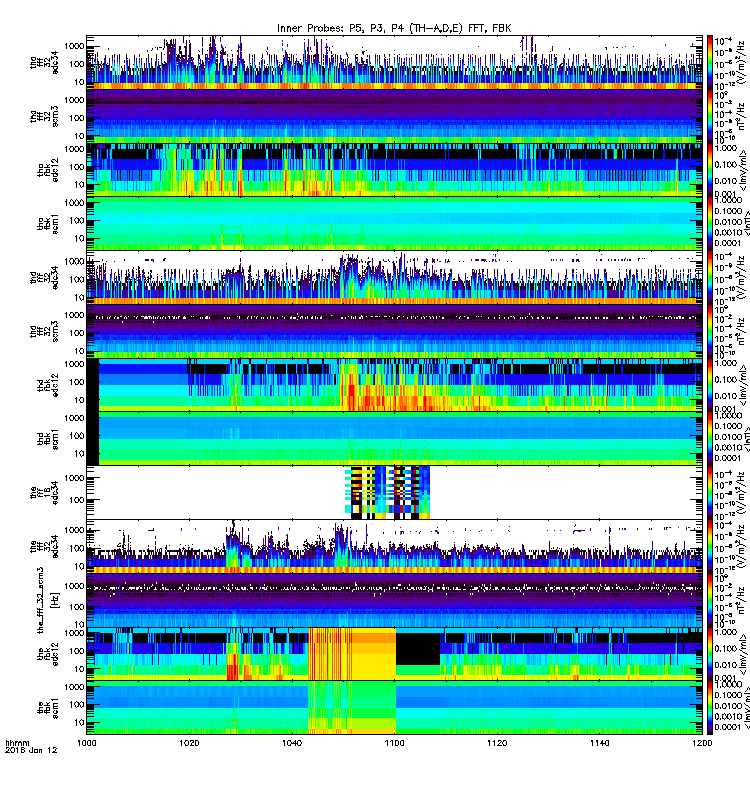Click the 1120 time tick label

coord(497,743)
